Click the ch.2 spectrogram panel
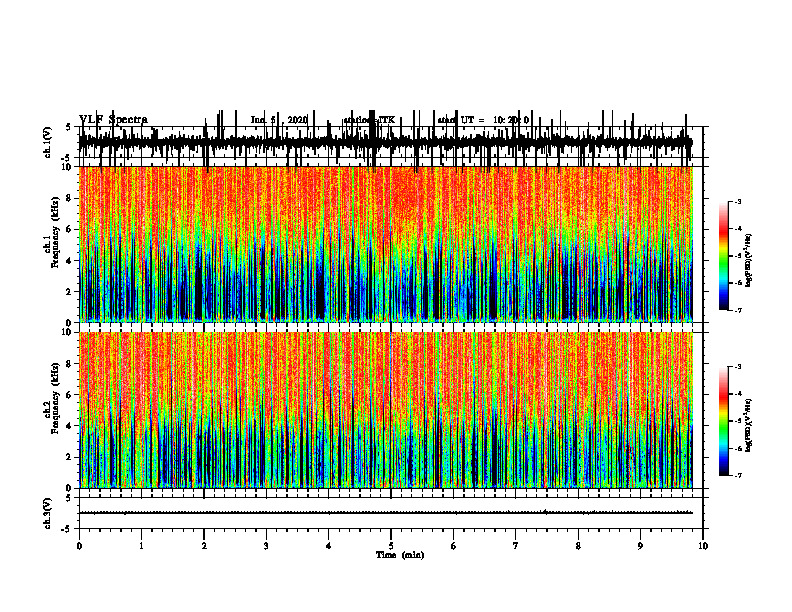 (x=385, y=410)
